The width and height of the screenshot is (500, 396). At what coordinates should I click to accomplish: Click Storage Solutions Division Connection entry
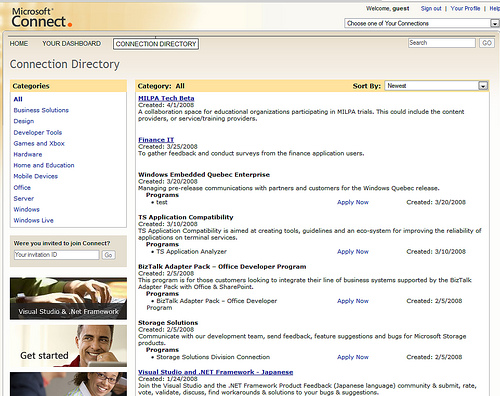coord(213,357)
